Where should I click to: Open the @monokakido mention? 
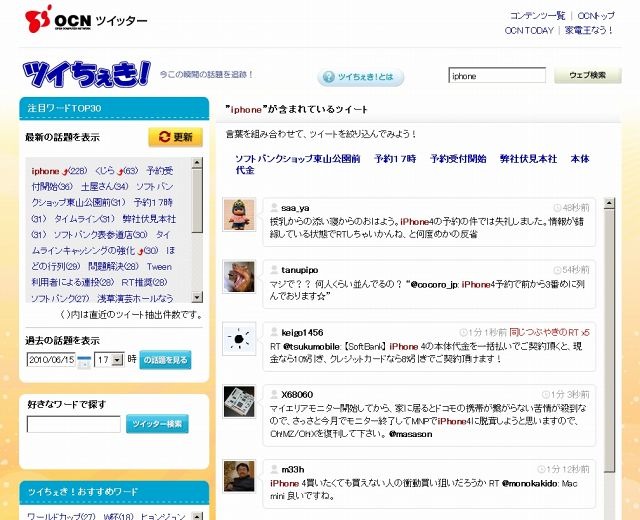(x=530, y=484)
